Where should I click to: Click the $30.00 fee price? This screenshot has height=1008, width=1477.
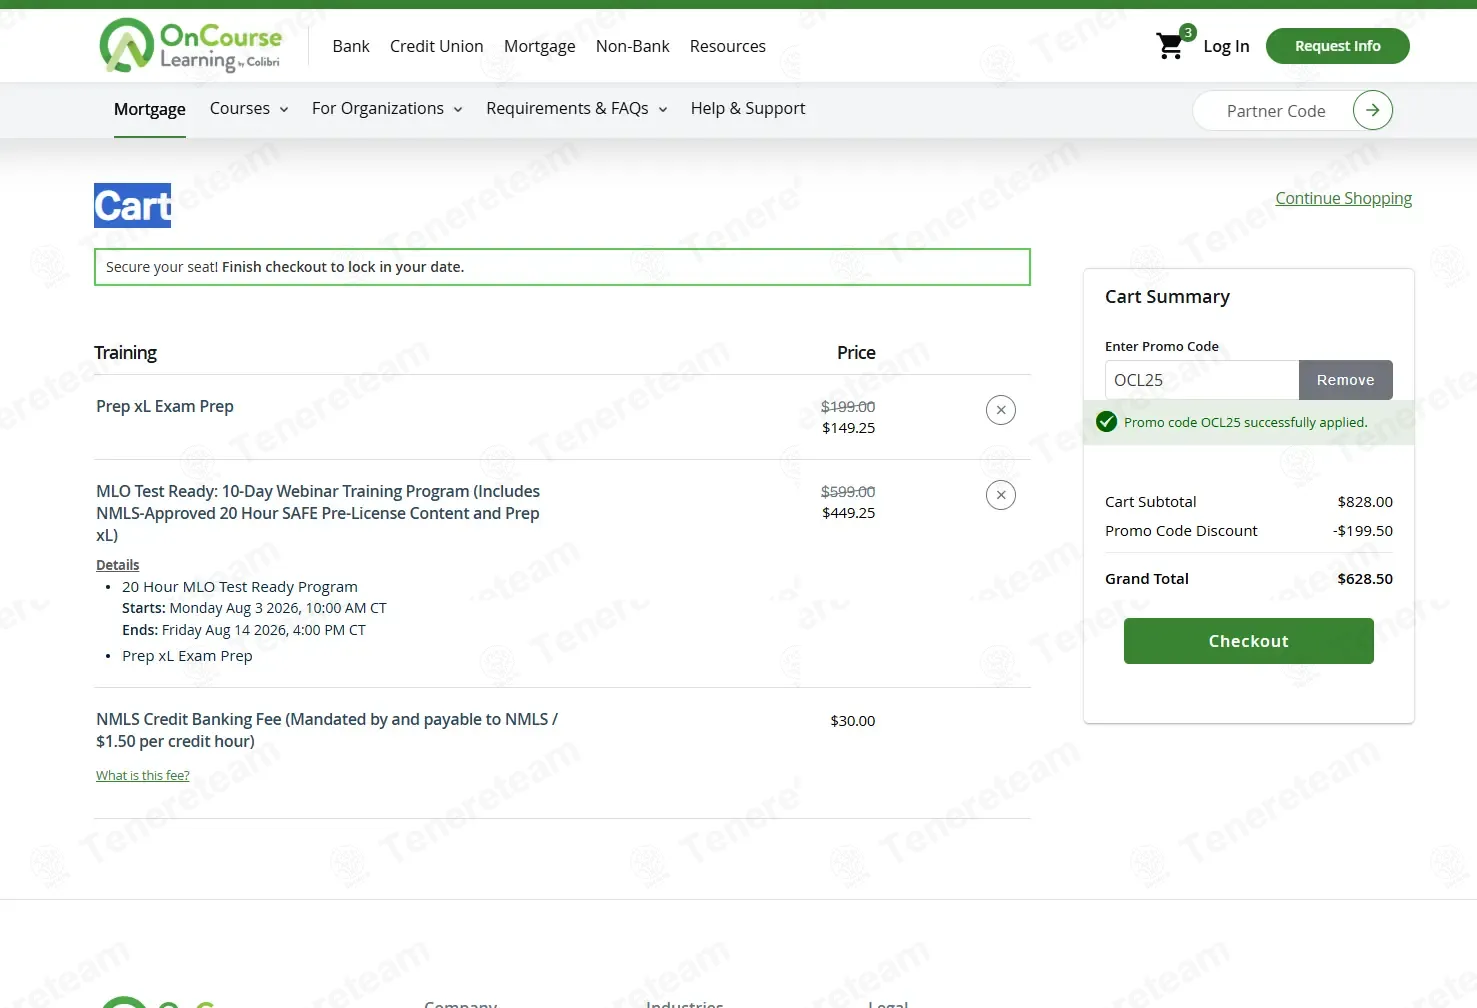tap(852, 721)
